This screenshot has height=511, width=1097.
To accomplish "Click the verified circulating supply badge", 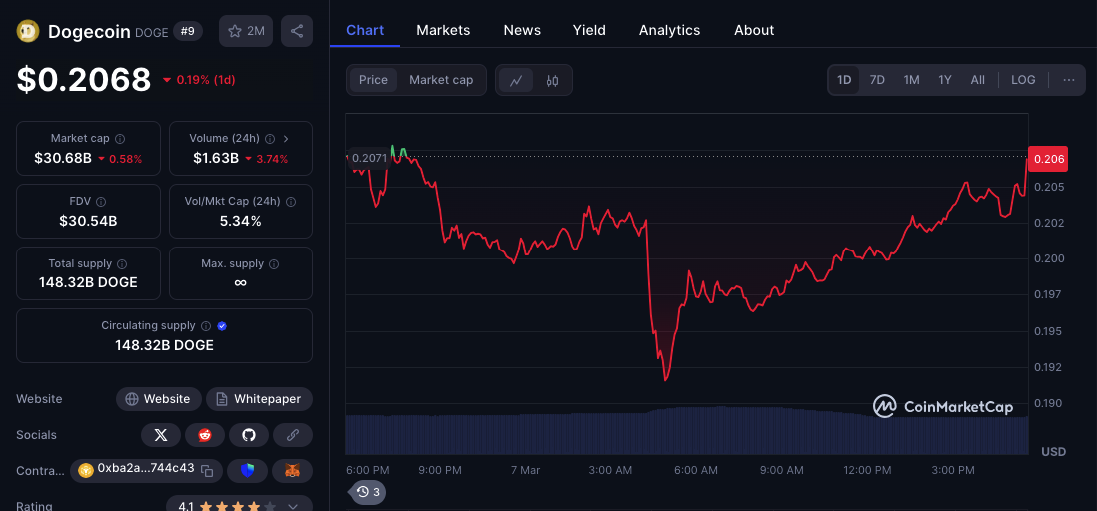I will [222, 326].
